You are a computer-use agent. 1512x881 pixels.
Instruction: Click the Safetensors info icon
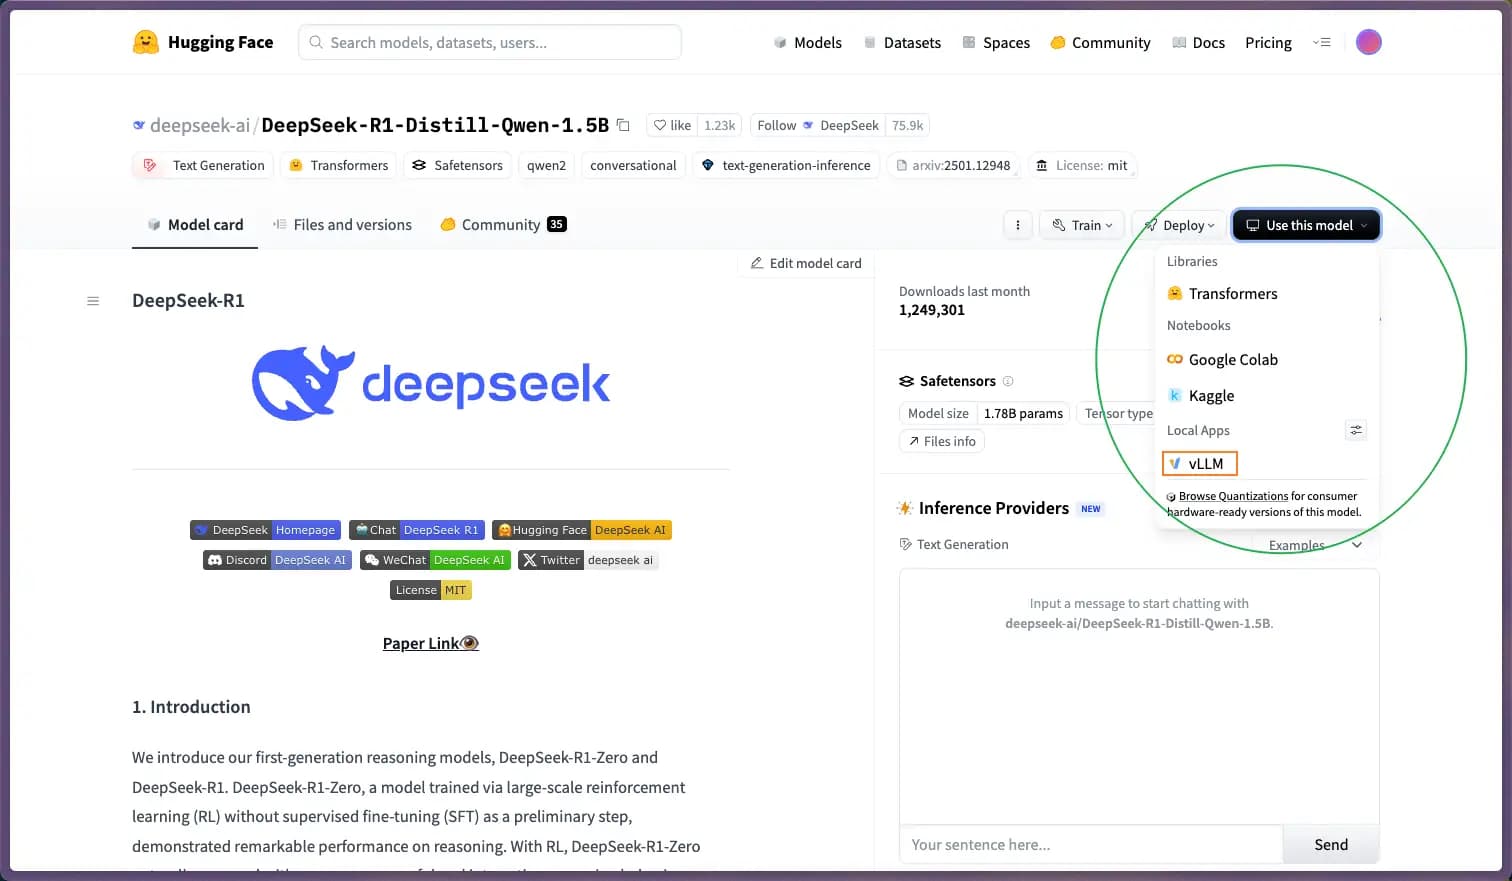tap(1008, 381)
